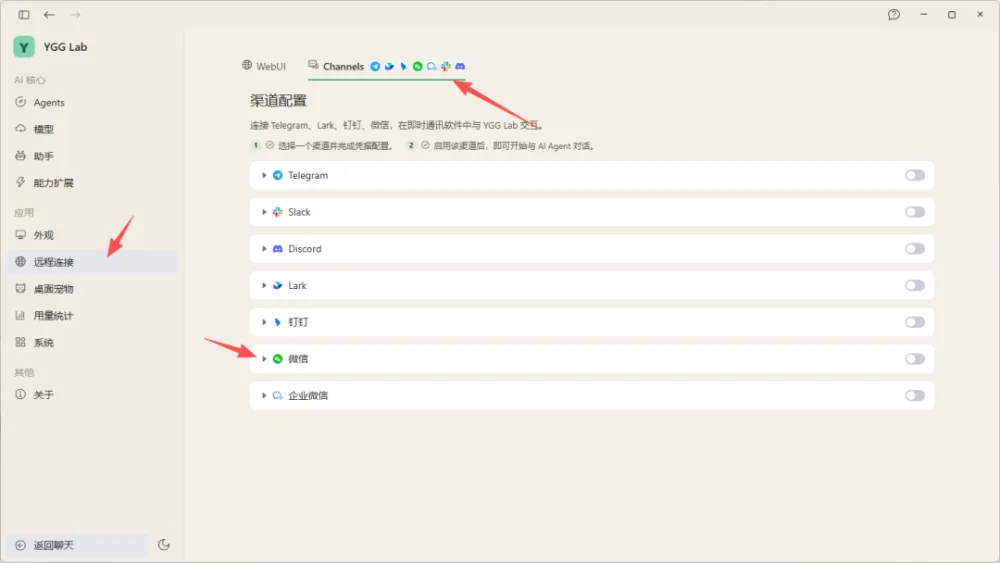The height and width of the screenshot is (563, 1000).
Task: Switch on the 微信 channel toggle
Action: click(x=915, y=358)
